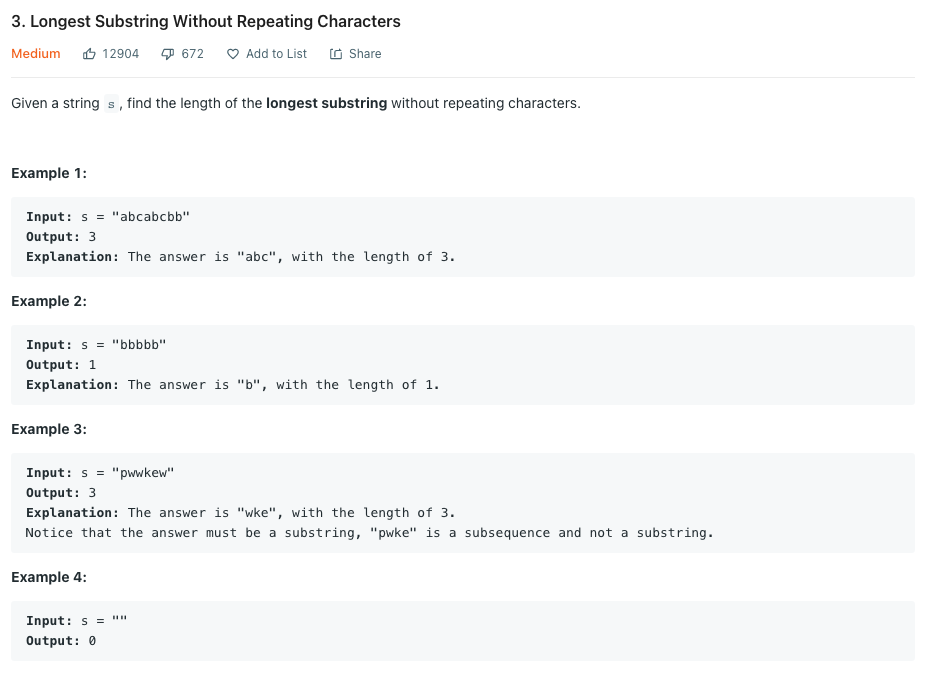Click the Example 4 heading
Screen dimensions: 931x688
49,577
